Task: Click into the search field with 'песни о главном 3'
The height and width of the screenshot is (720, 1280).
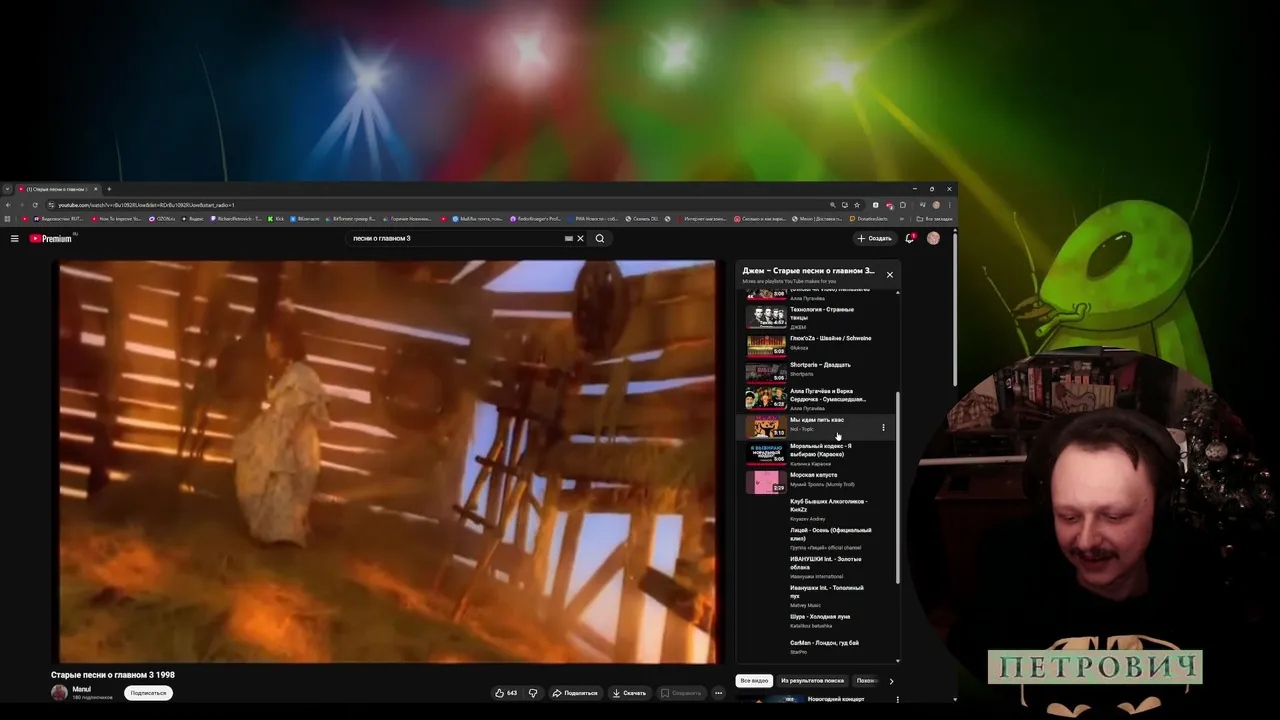Action: coord(455,238)
